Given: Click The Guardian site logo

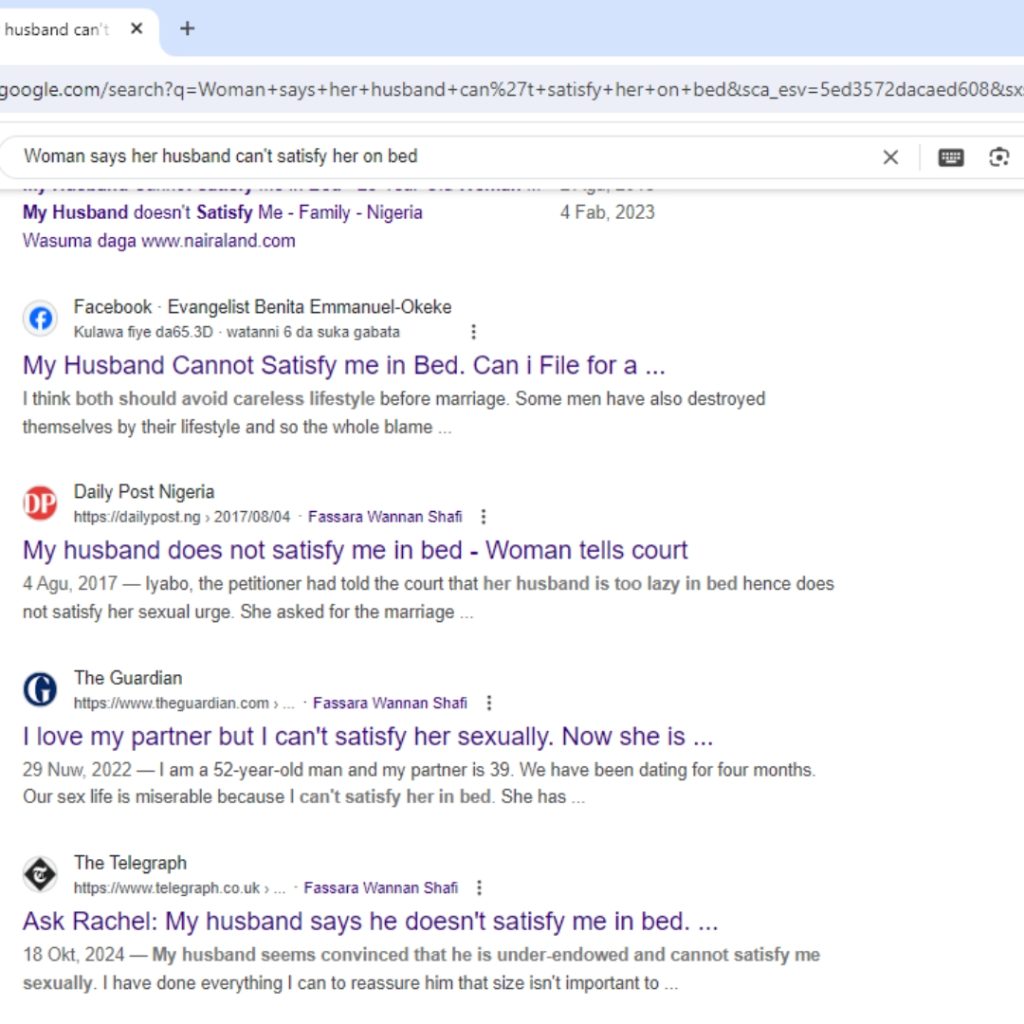Looking at the screenshot, I should [x=40, y=690].
